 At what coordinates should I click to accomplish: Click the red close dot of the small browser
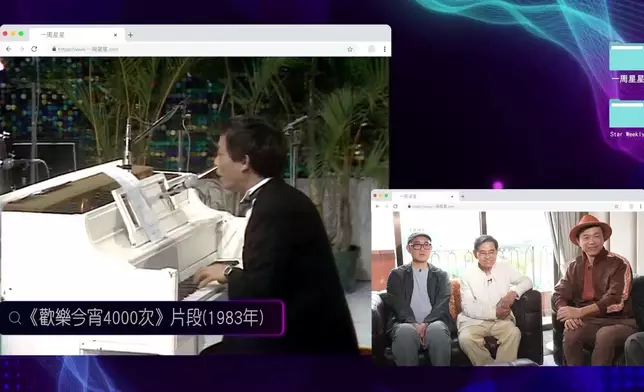[375, 196]
